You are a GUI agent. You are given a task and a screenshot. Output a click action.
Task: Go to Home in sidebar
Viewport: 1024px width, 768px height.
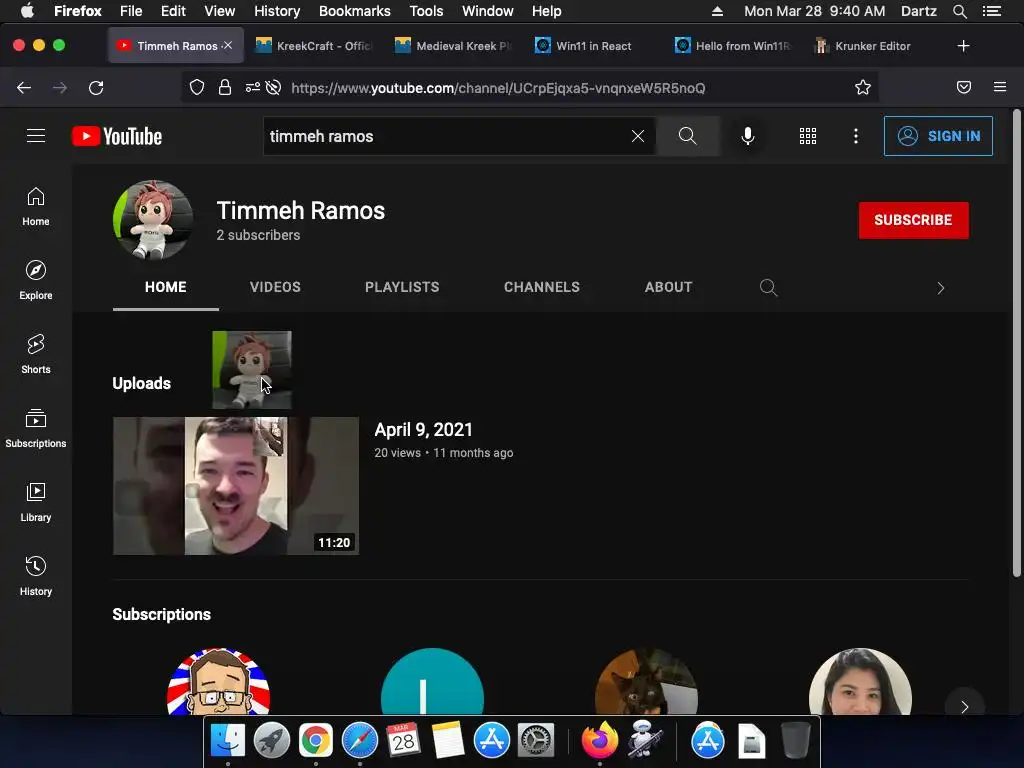(36, 207)
